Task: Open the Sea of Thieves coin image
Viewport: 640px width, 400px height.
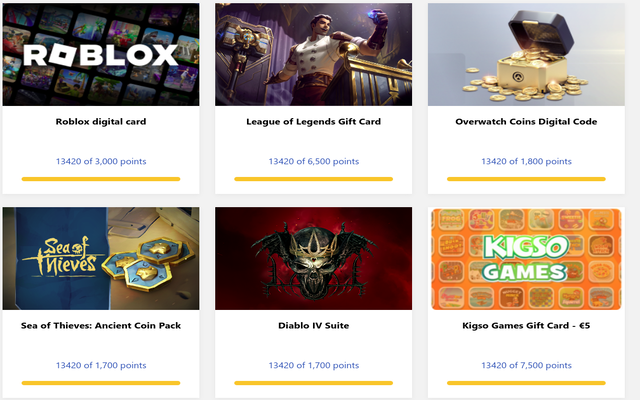Action: pyautogui.click(x=100, y=258)
